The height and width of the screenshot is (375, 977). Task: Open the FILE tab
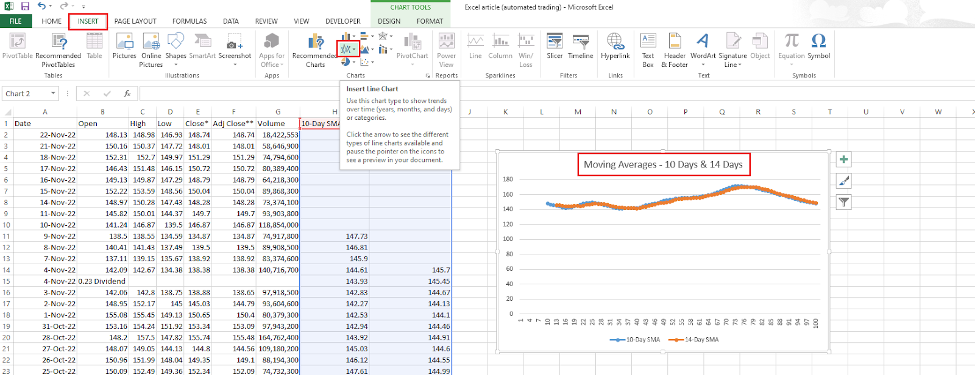click(x=16, y=21)
